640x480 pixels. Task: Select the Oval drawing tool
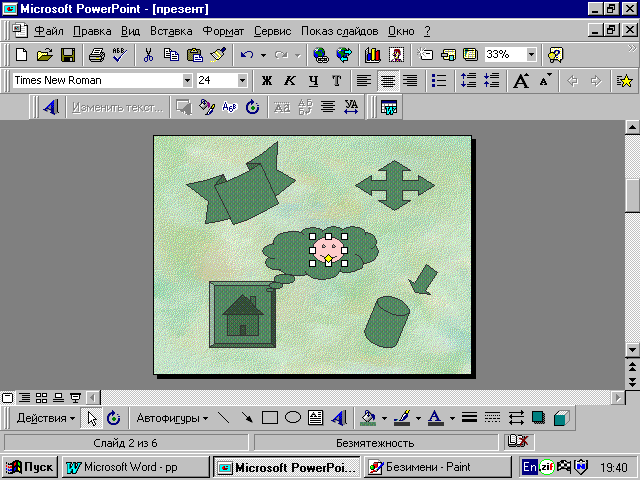tap(293, 418)
